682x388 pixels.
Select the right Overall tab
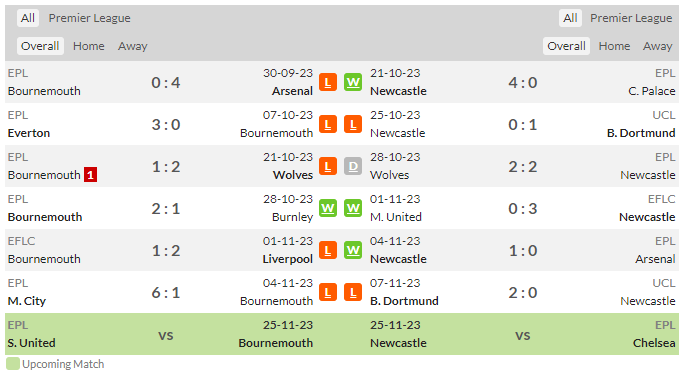coord(566,46)
